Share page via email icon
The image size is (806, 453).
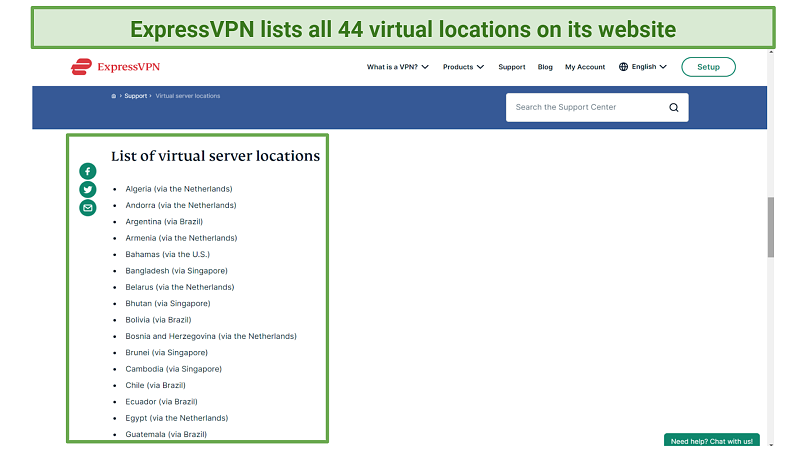pos(88,208)
